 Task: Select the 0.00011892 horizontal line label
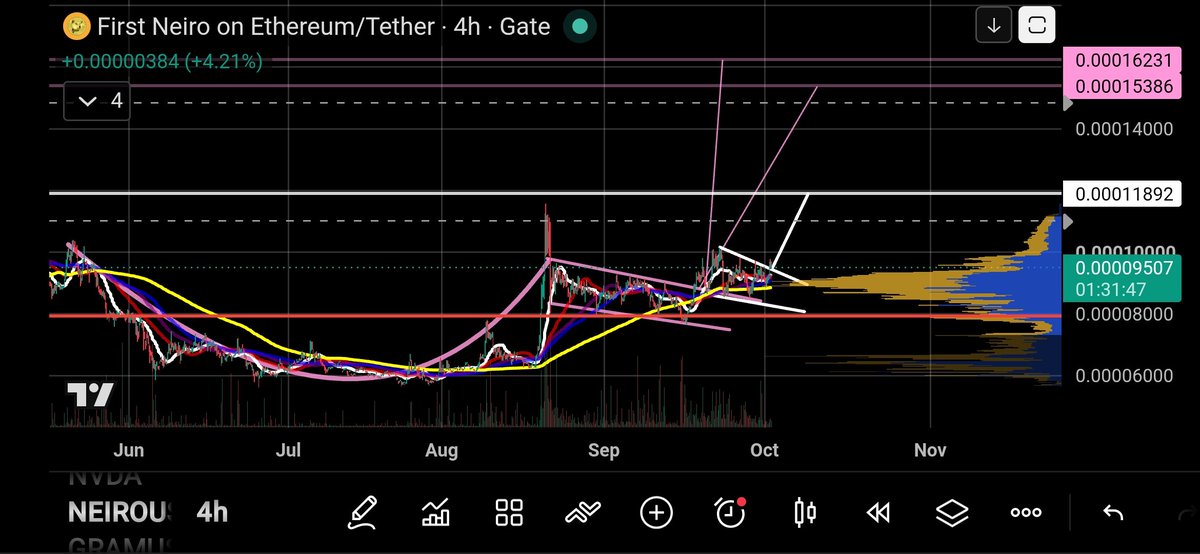pos(1123,194)
